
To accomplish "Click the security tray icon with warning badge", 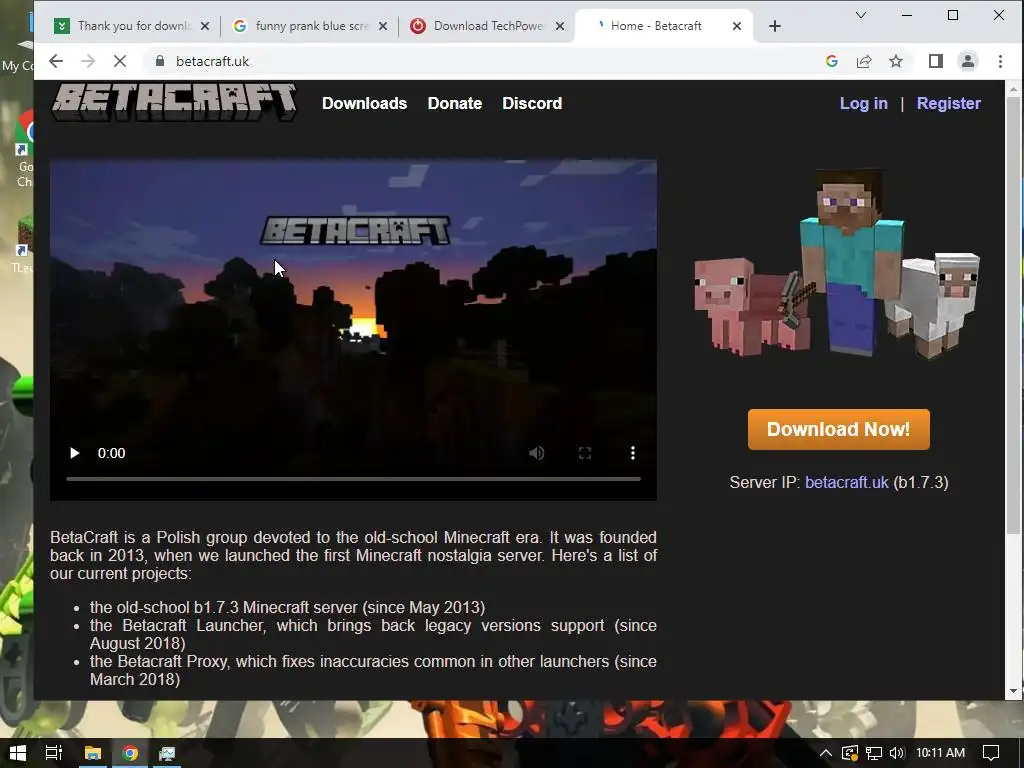I will (850, 753).
